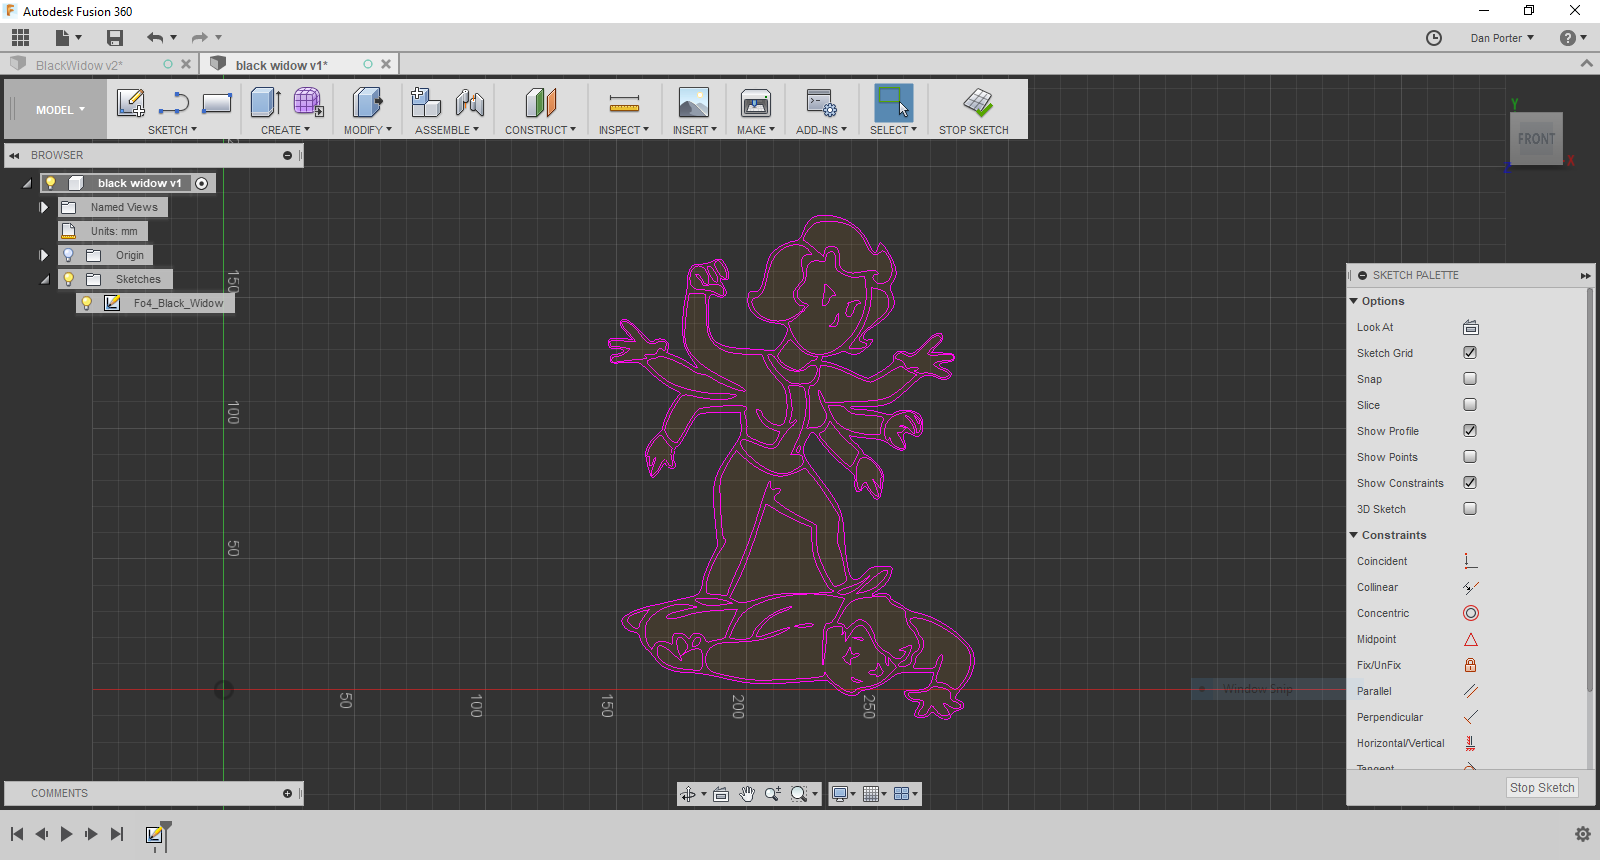1600x860 pixels.
Task: Open the Dan Porter account dropdown
Action: click(x=1502, y=38)
